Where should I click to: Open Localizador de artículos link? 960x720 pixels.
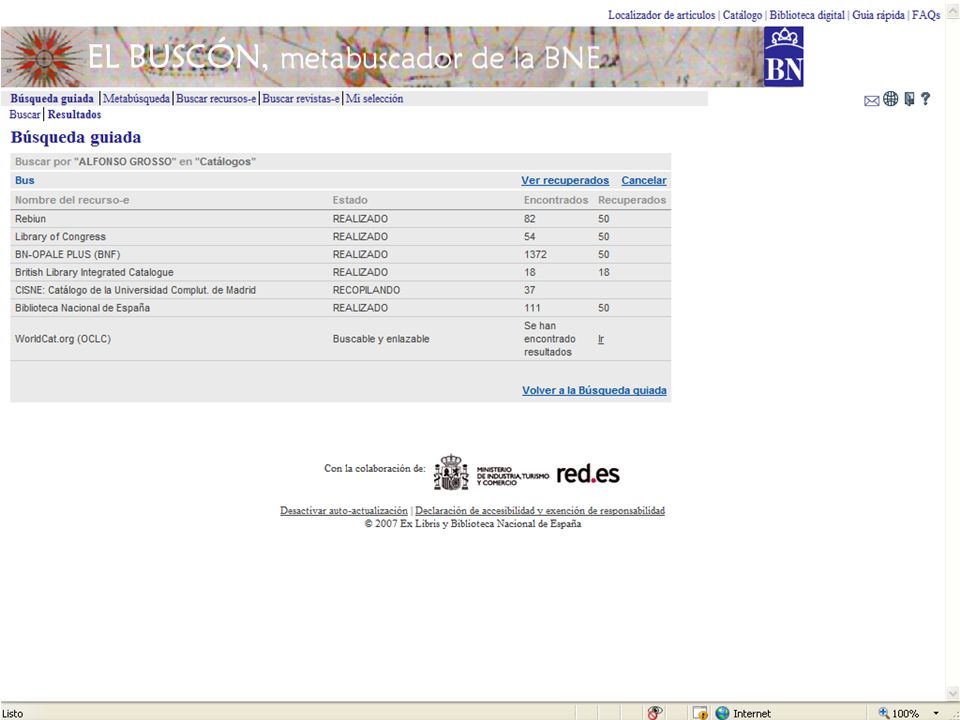tap(661, 15)
